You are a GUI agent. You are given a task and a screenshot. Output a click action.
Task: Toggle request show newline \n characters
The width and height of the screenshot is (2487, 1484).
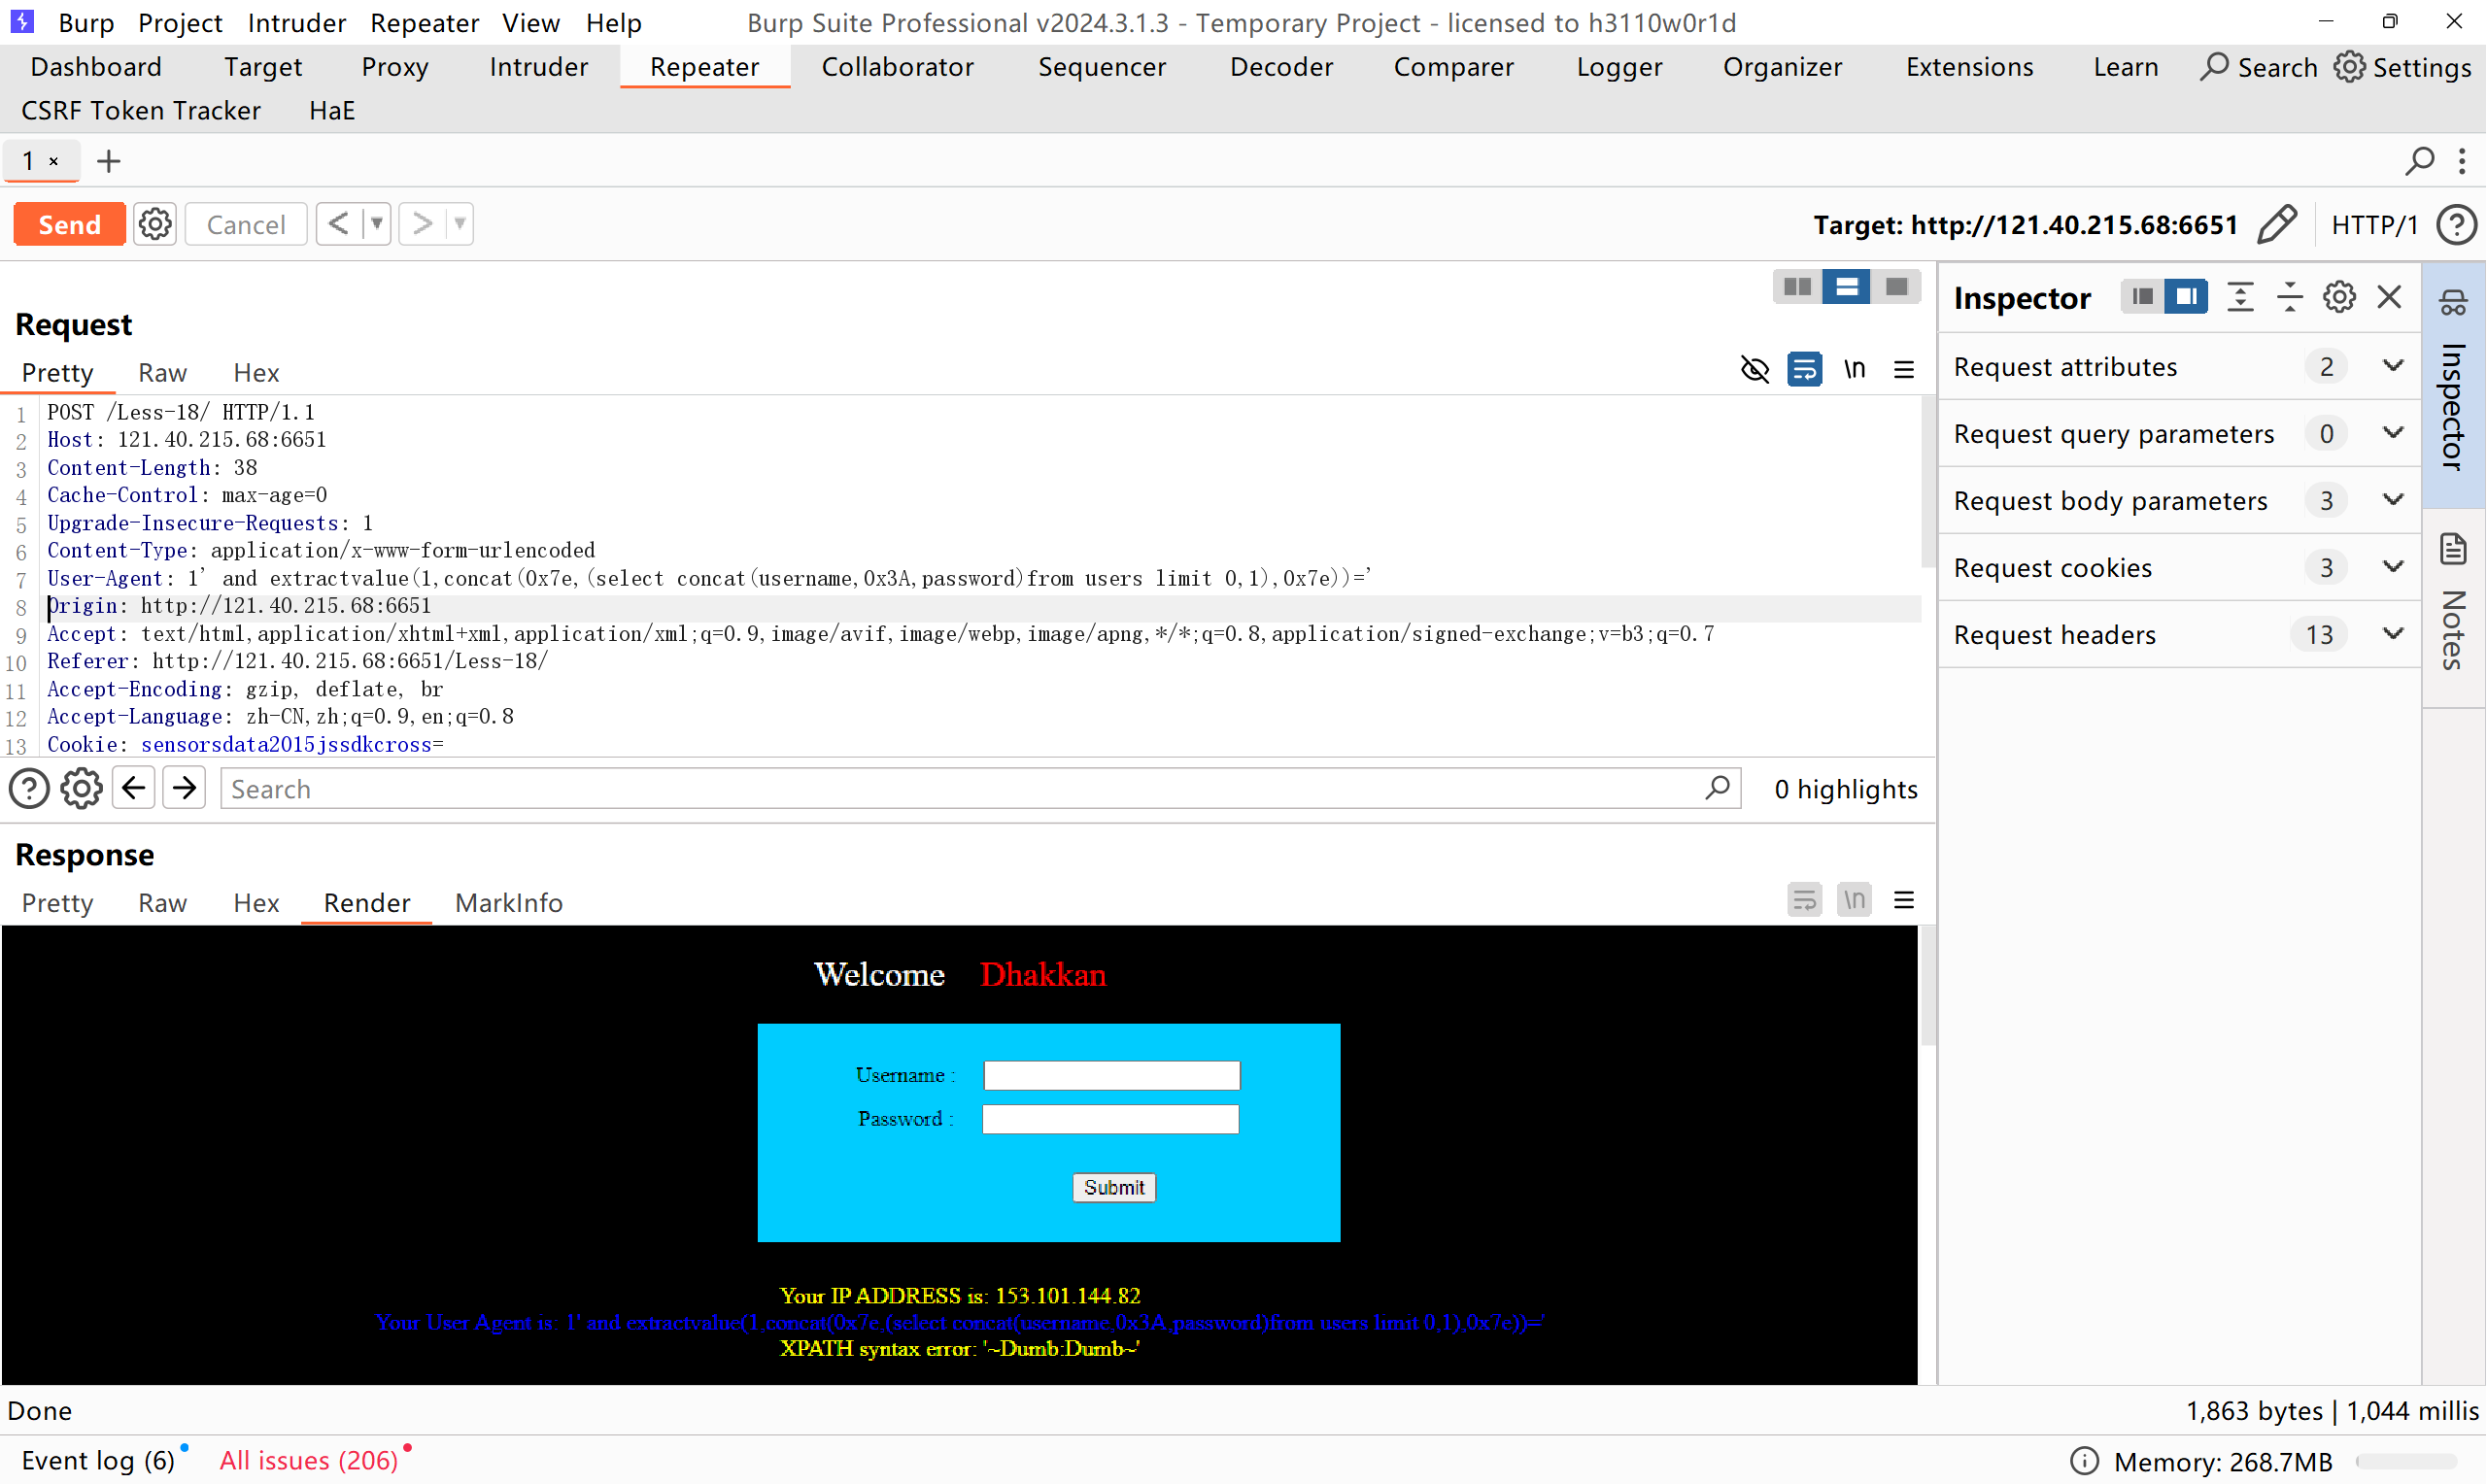pyautogui.click(x=1854, y=369)
